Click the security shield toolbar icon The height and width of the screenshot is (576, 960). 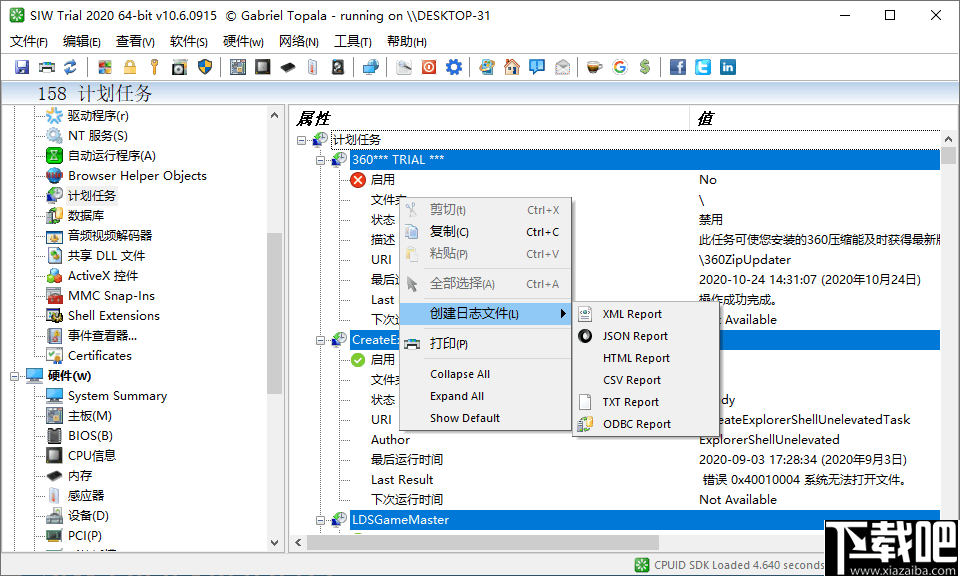[x=207, y=66]
